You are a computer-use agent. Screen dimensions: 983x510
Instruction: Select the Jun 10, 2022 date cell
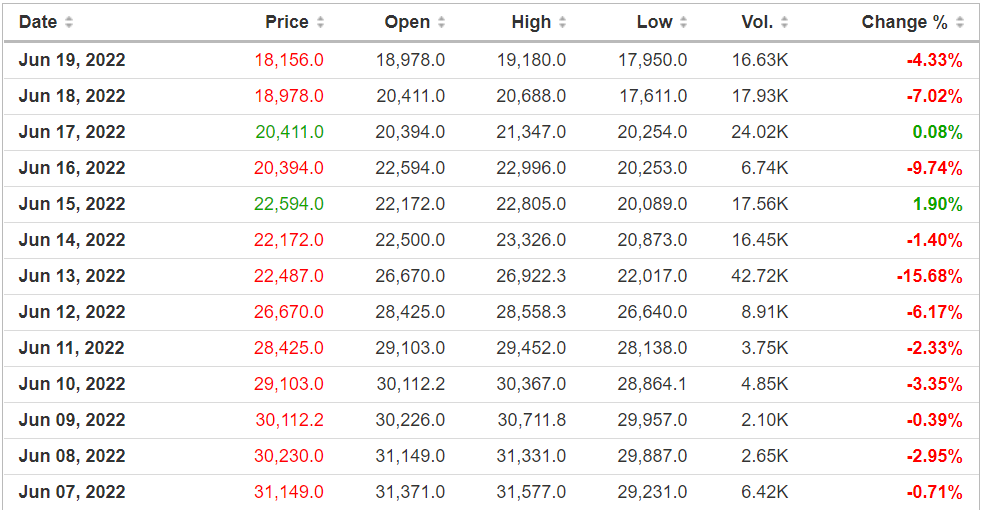[x=72, y=384]
